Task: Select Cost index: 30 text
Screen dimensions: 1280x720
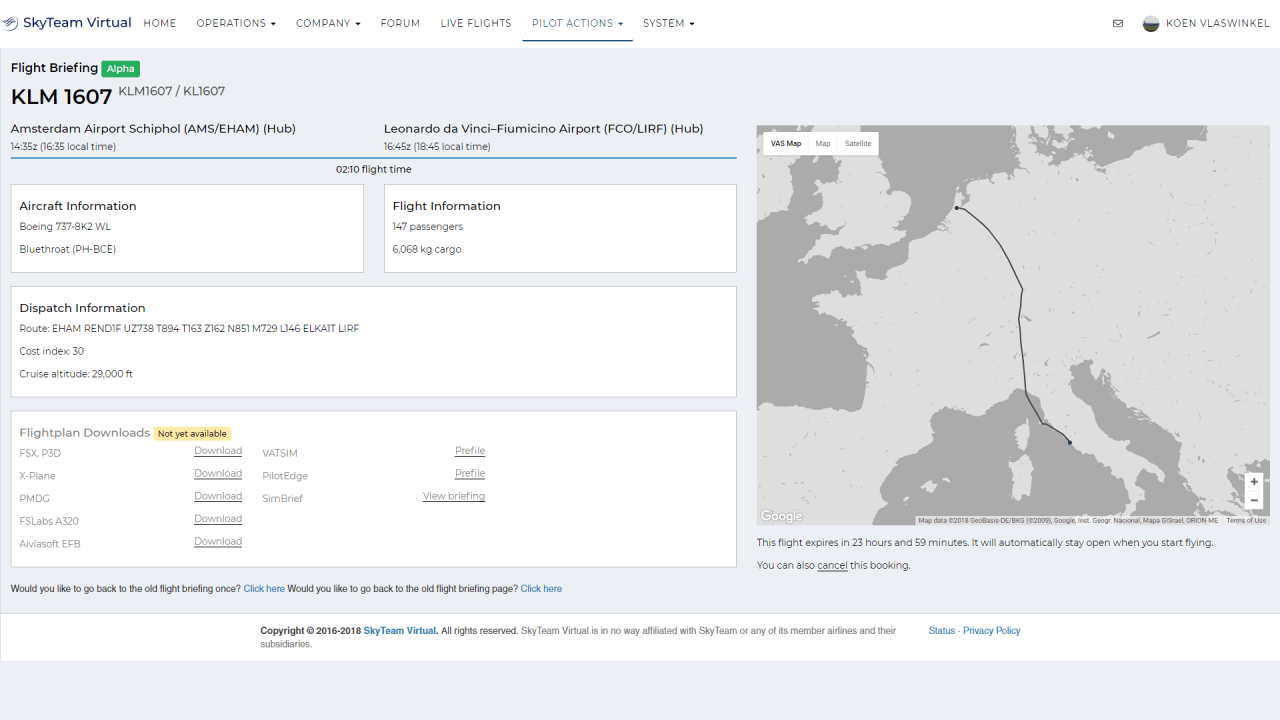Action: pos(52,352)
